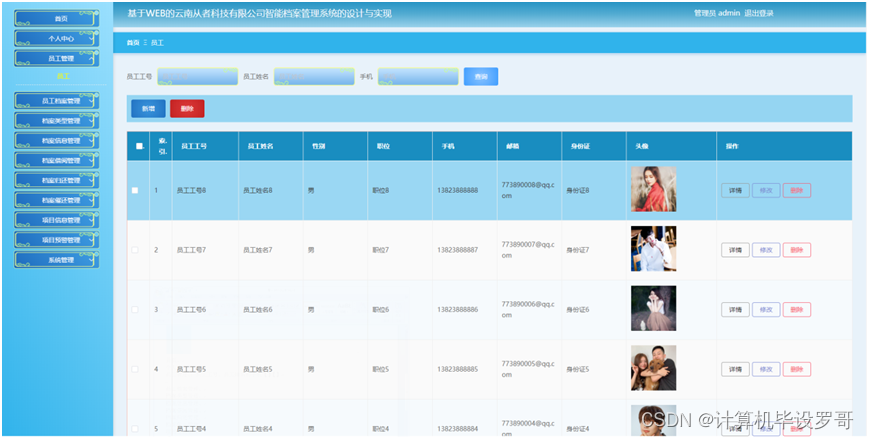Click 修改 for the 员工工号5 row
Viewport: 869px width, 439px height.
point(766,369)
